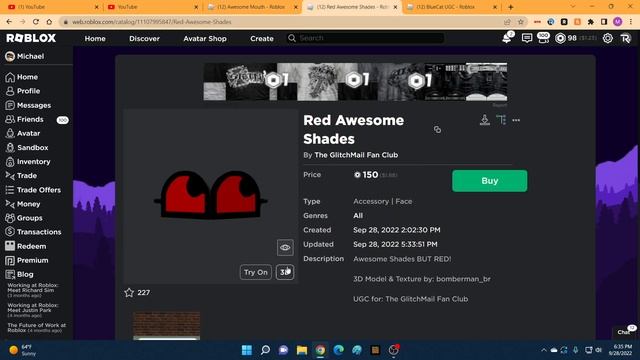Open blog post Meet Justin Park
Screen dimensions: 640x360
33,310
